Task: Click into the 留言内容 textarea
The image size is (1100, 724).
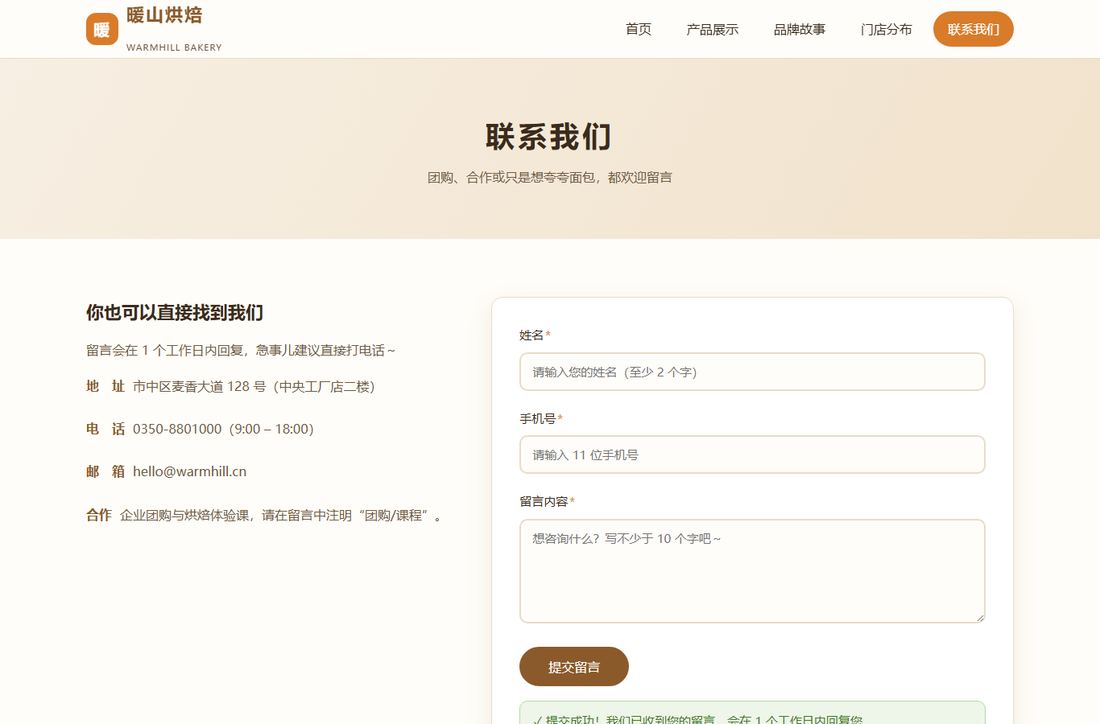Action: [752, 571]
